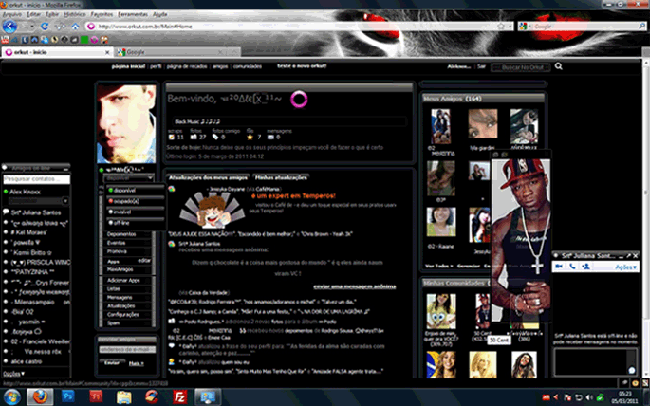Click enviar uma mensagem anônima link
This screenshot has width=650, height=406.
[x=354, y=287]
